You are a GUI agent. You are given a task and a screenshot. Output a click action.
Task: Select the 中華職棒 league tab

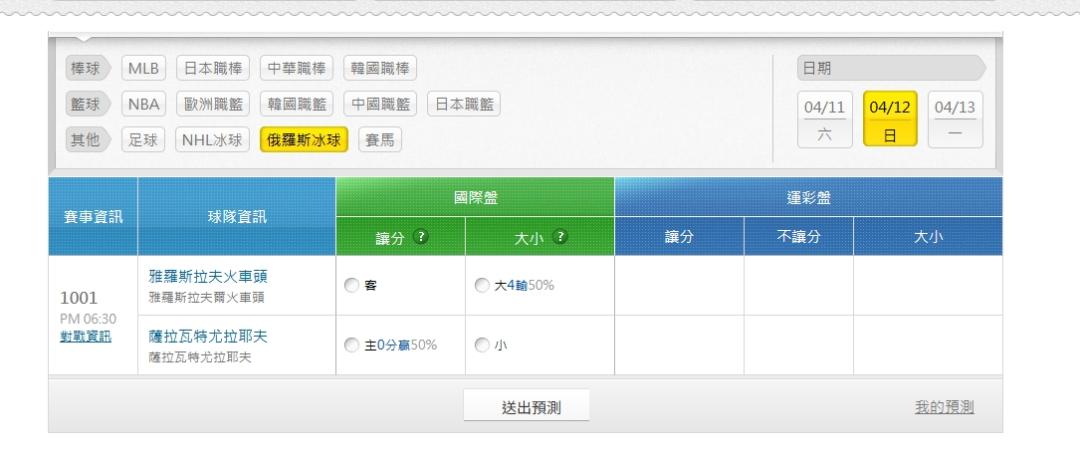pos(295,71)
